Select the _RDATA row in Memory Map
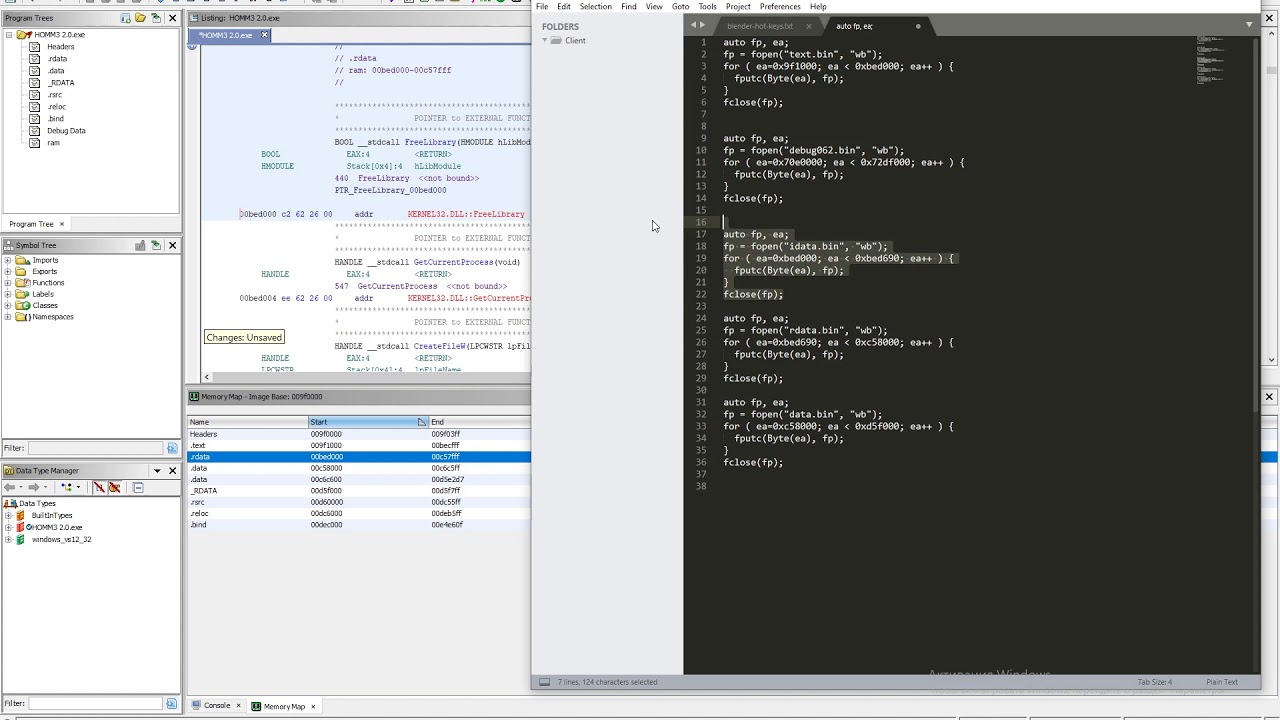1280x720 pixels. (360, 490)
